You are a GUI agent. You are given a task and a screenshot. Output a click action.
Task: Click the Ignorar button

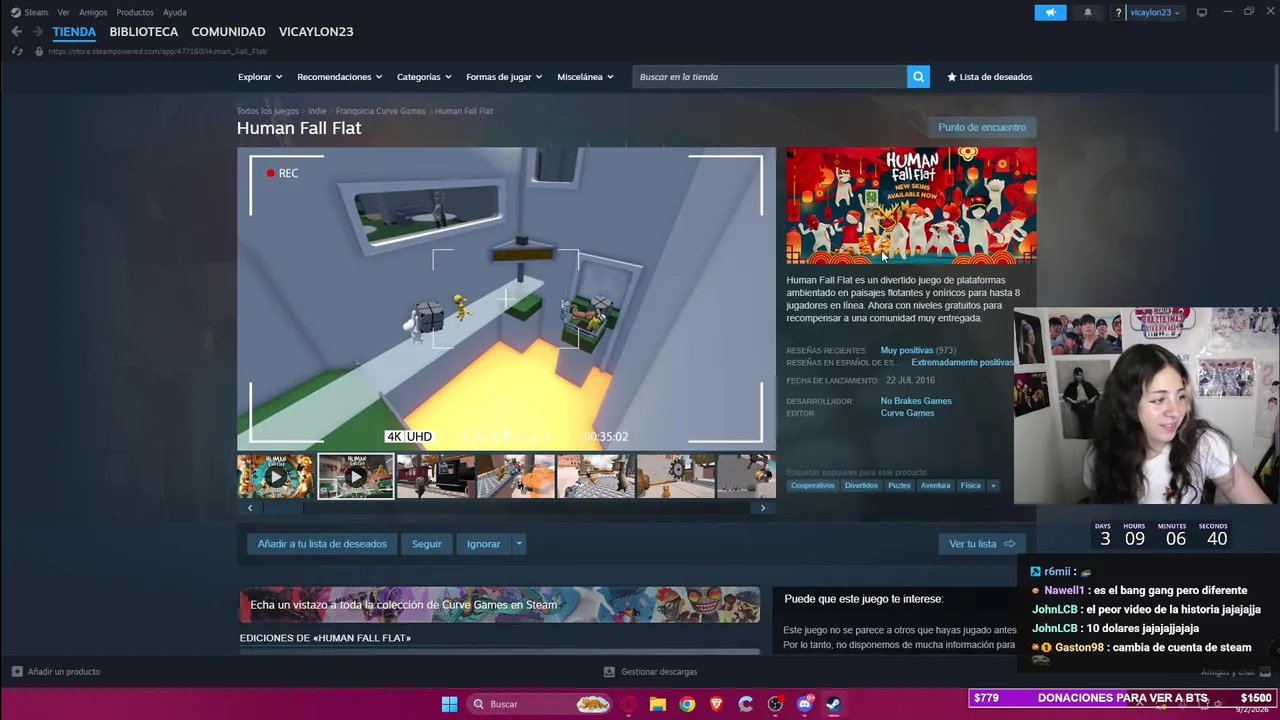tap(483, 544)
